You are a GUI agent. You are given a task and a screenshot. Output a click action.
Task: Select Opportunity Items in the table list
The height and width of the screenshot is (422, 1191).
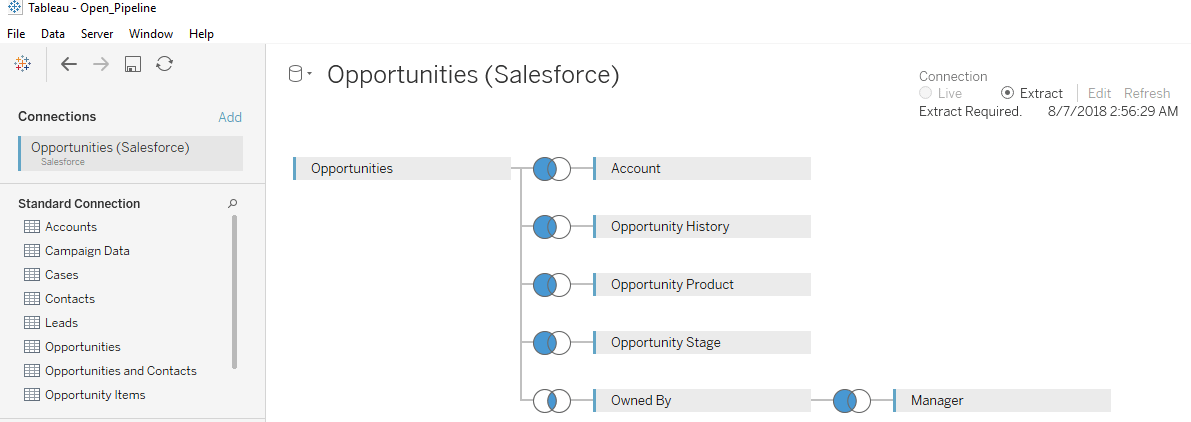tap(95, 395)
